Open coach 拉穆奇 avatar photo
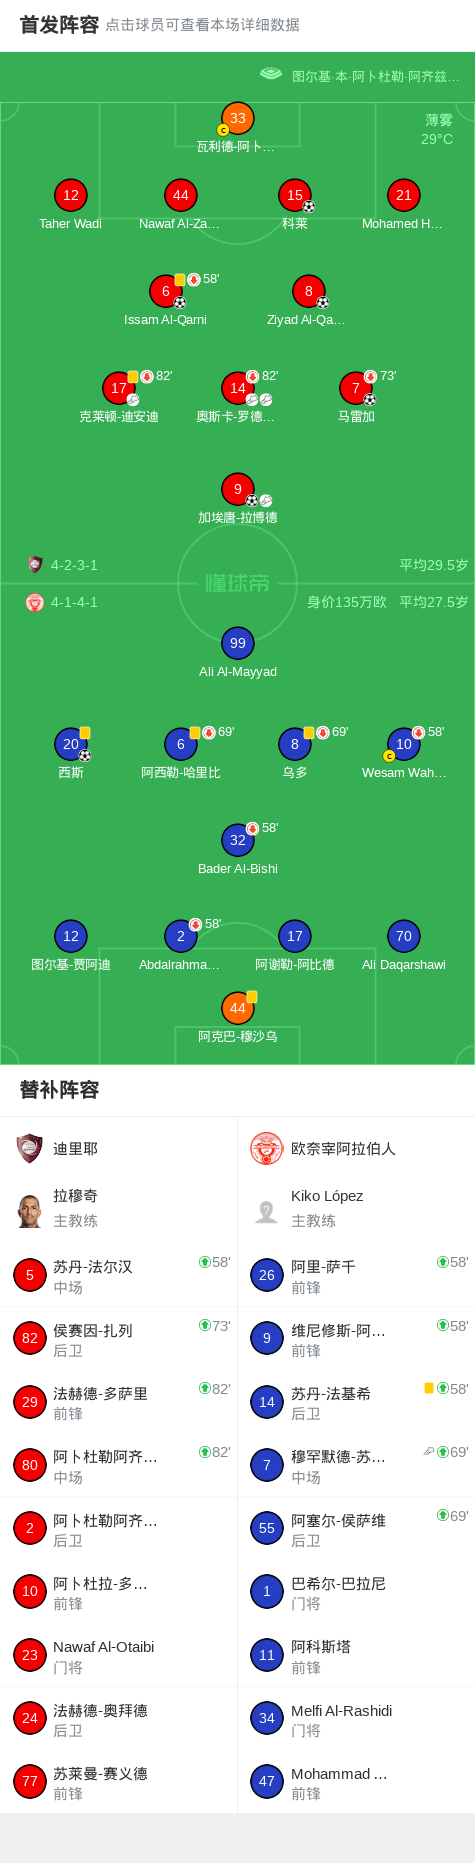Viewport: 475px width, 1863px height. pos(30,1211)
